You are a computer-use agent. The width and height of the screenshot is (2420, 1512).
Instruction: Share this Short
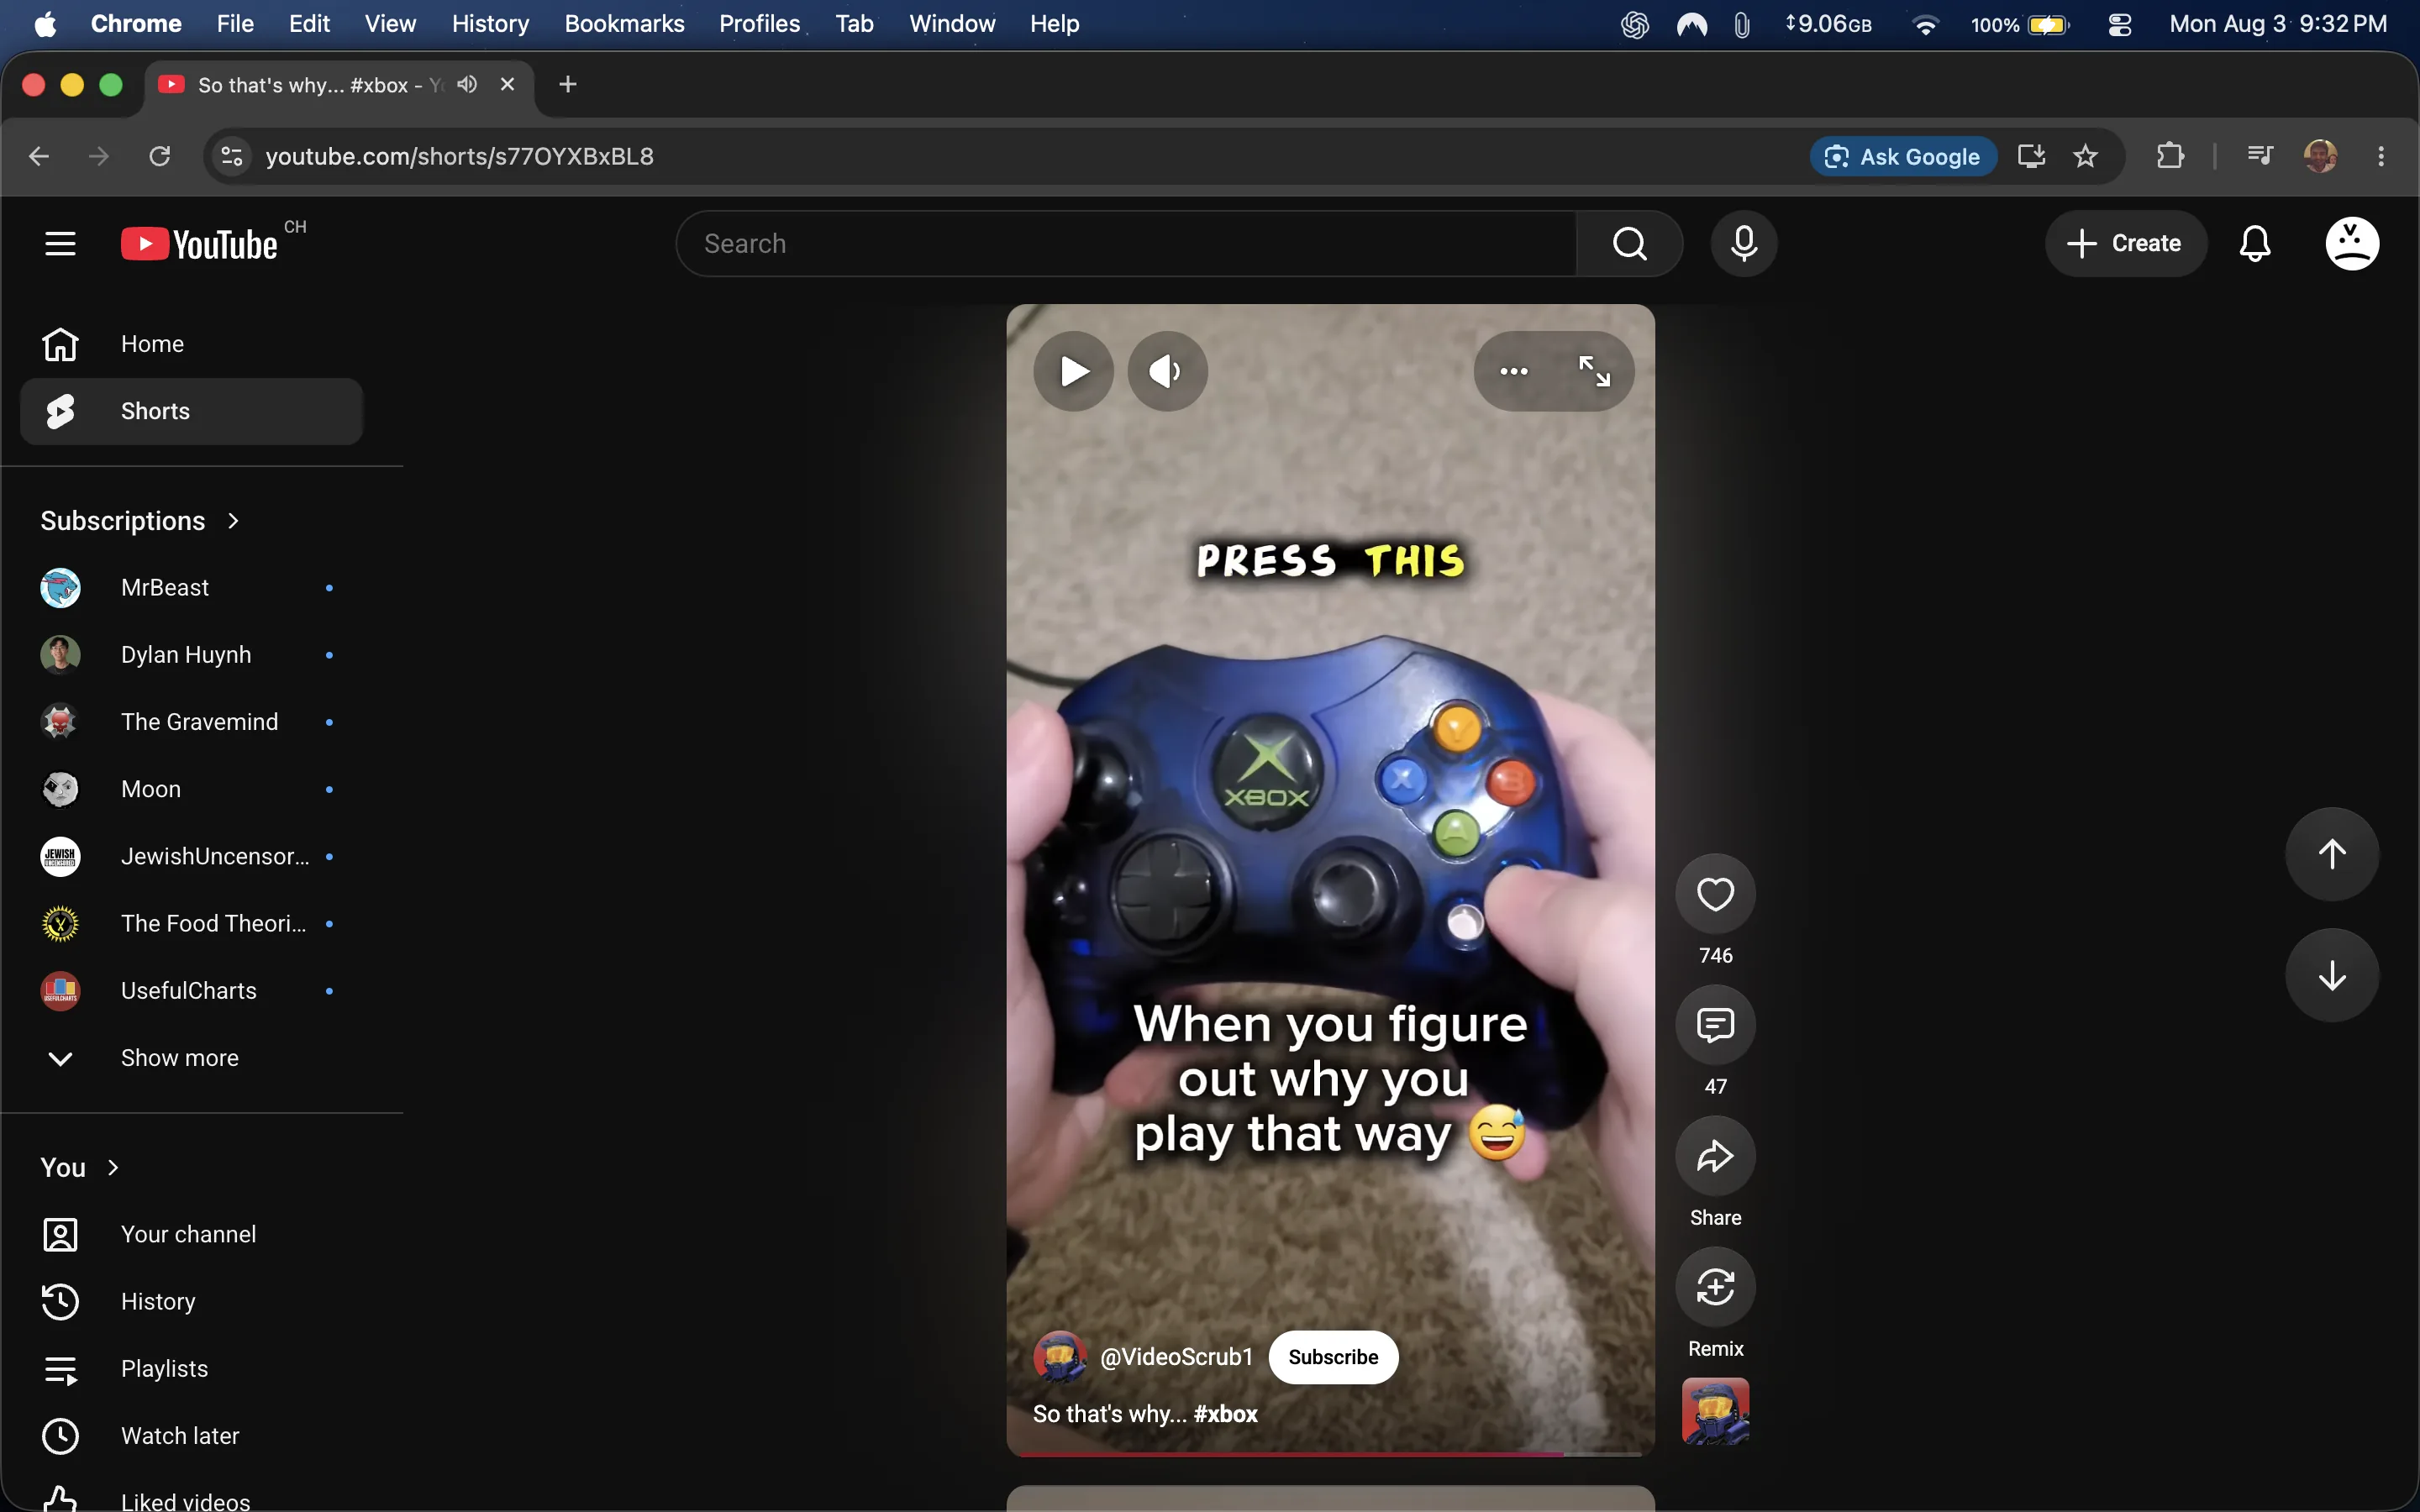[x=1715, y=1155]
